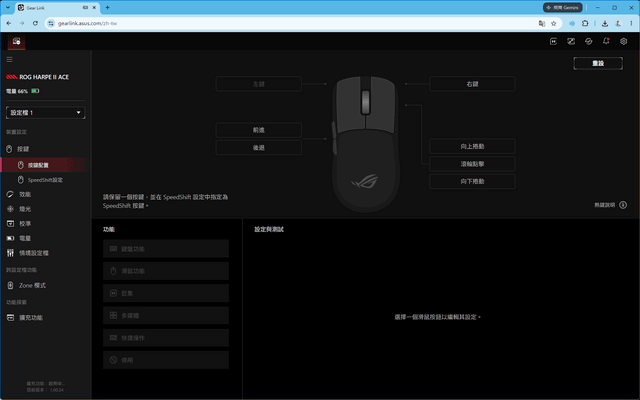View site information icon in address bar
This screenshot has height=400, width=640.
(51, 23)
